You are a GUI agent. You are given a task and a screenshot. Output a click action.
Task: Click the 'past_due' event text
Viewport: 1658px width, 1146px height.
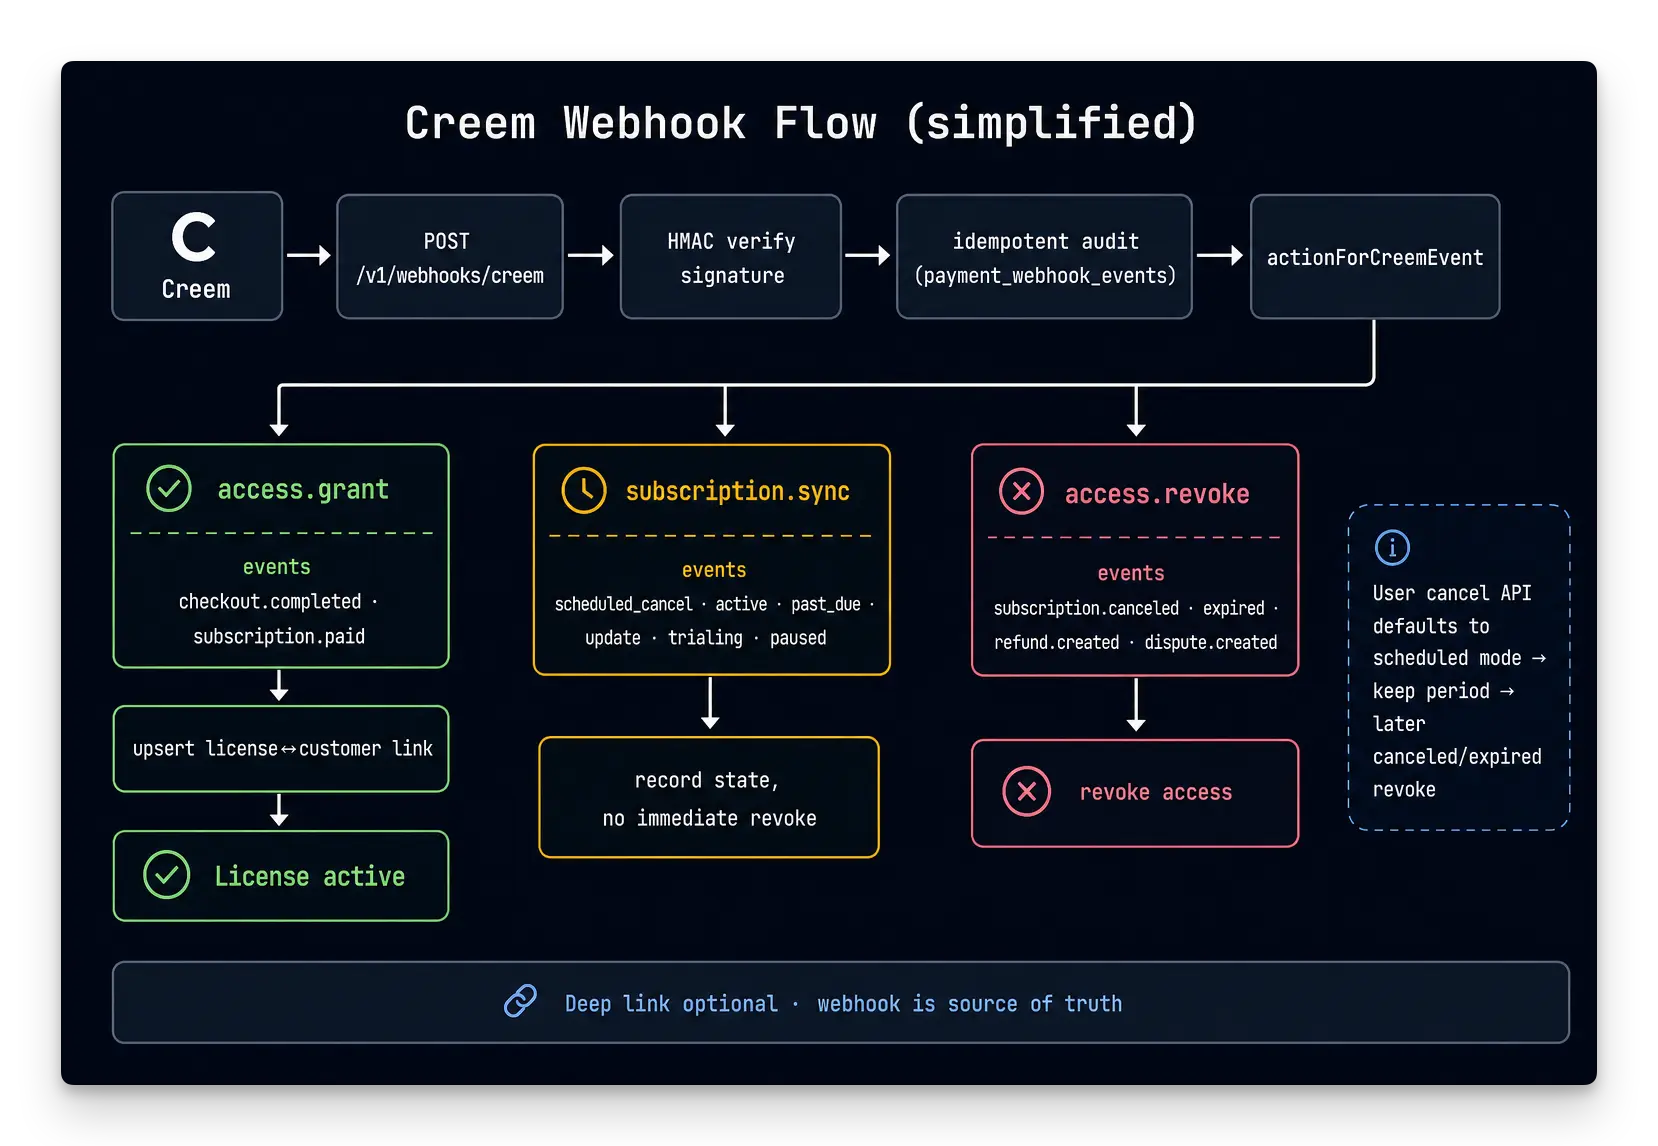pyautogui.click(x=826, y=604)
